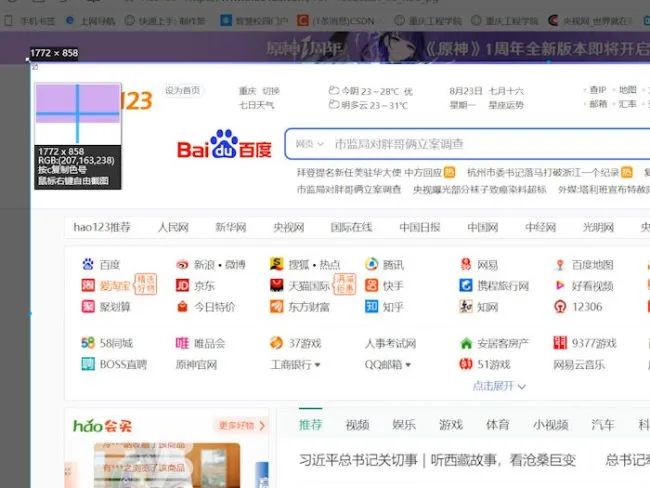This screenshot has height=488, width=650.
Task: Click the 爱淘宝 icon
Action: pos(88,285)
